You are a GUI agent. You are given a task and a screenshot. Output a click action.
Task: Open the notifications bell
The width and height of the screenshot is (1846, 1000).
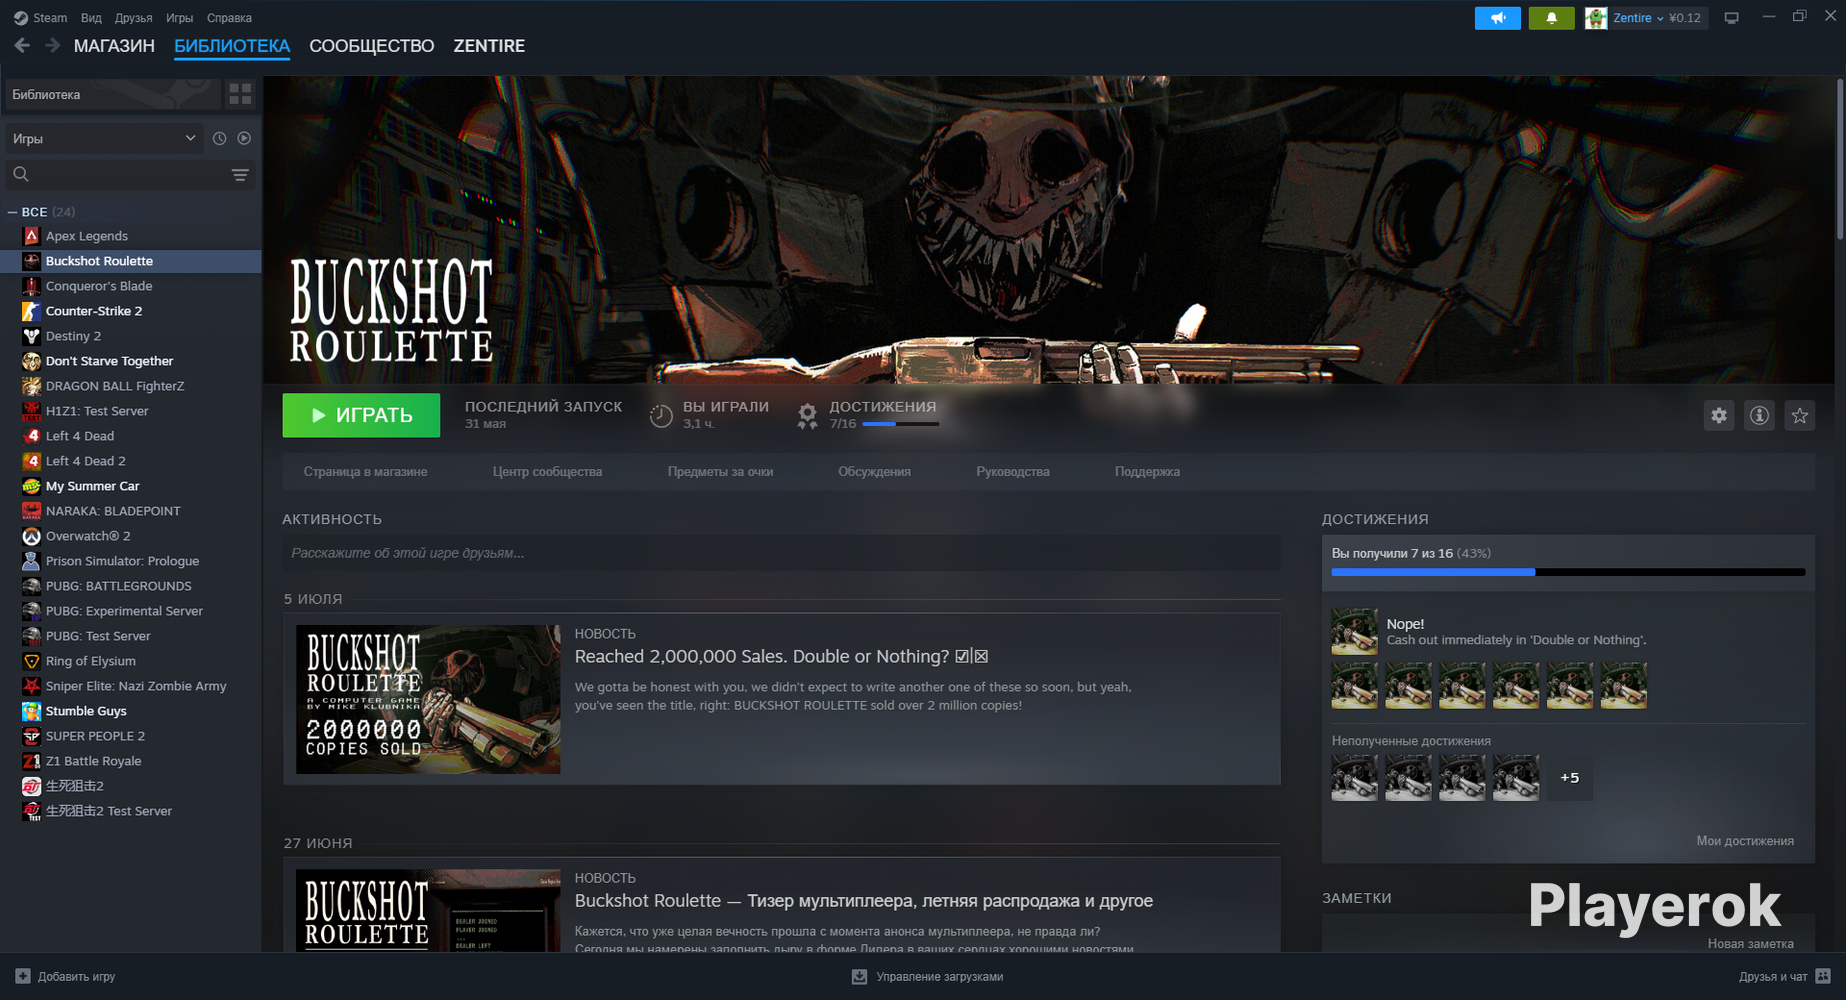point(1551,18)
